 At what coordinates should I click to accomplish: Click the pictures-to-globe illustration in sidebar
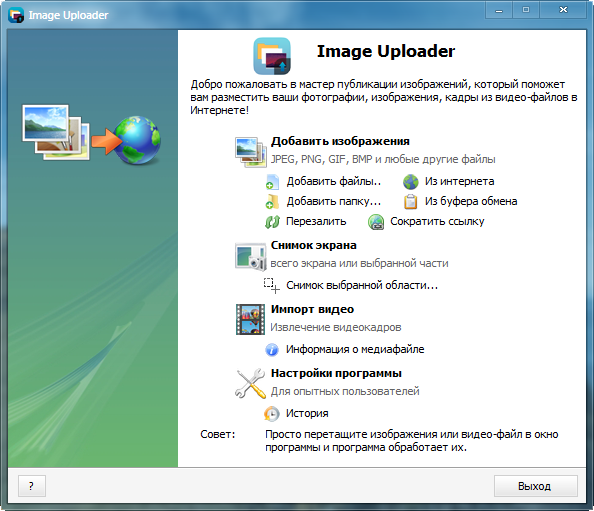(x=91, y=134)
